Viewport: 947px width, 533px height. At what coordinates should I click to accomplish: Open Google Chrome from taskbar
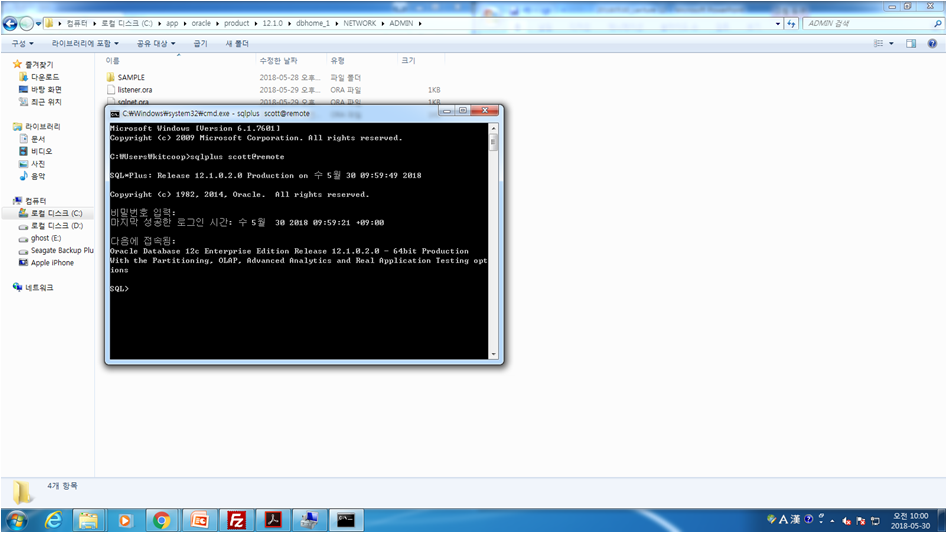click(x=161, y=520)
